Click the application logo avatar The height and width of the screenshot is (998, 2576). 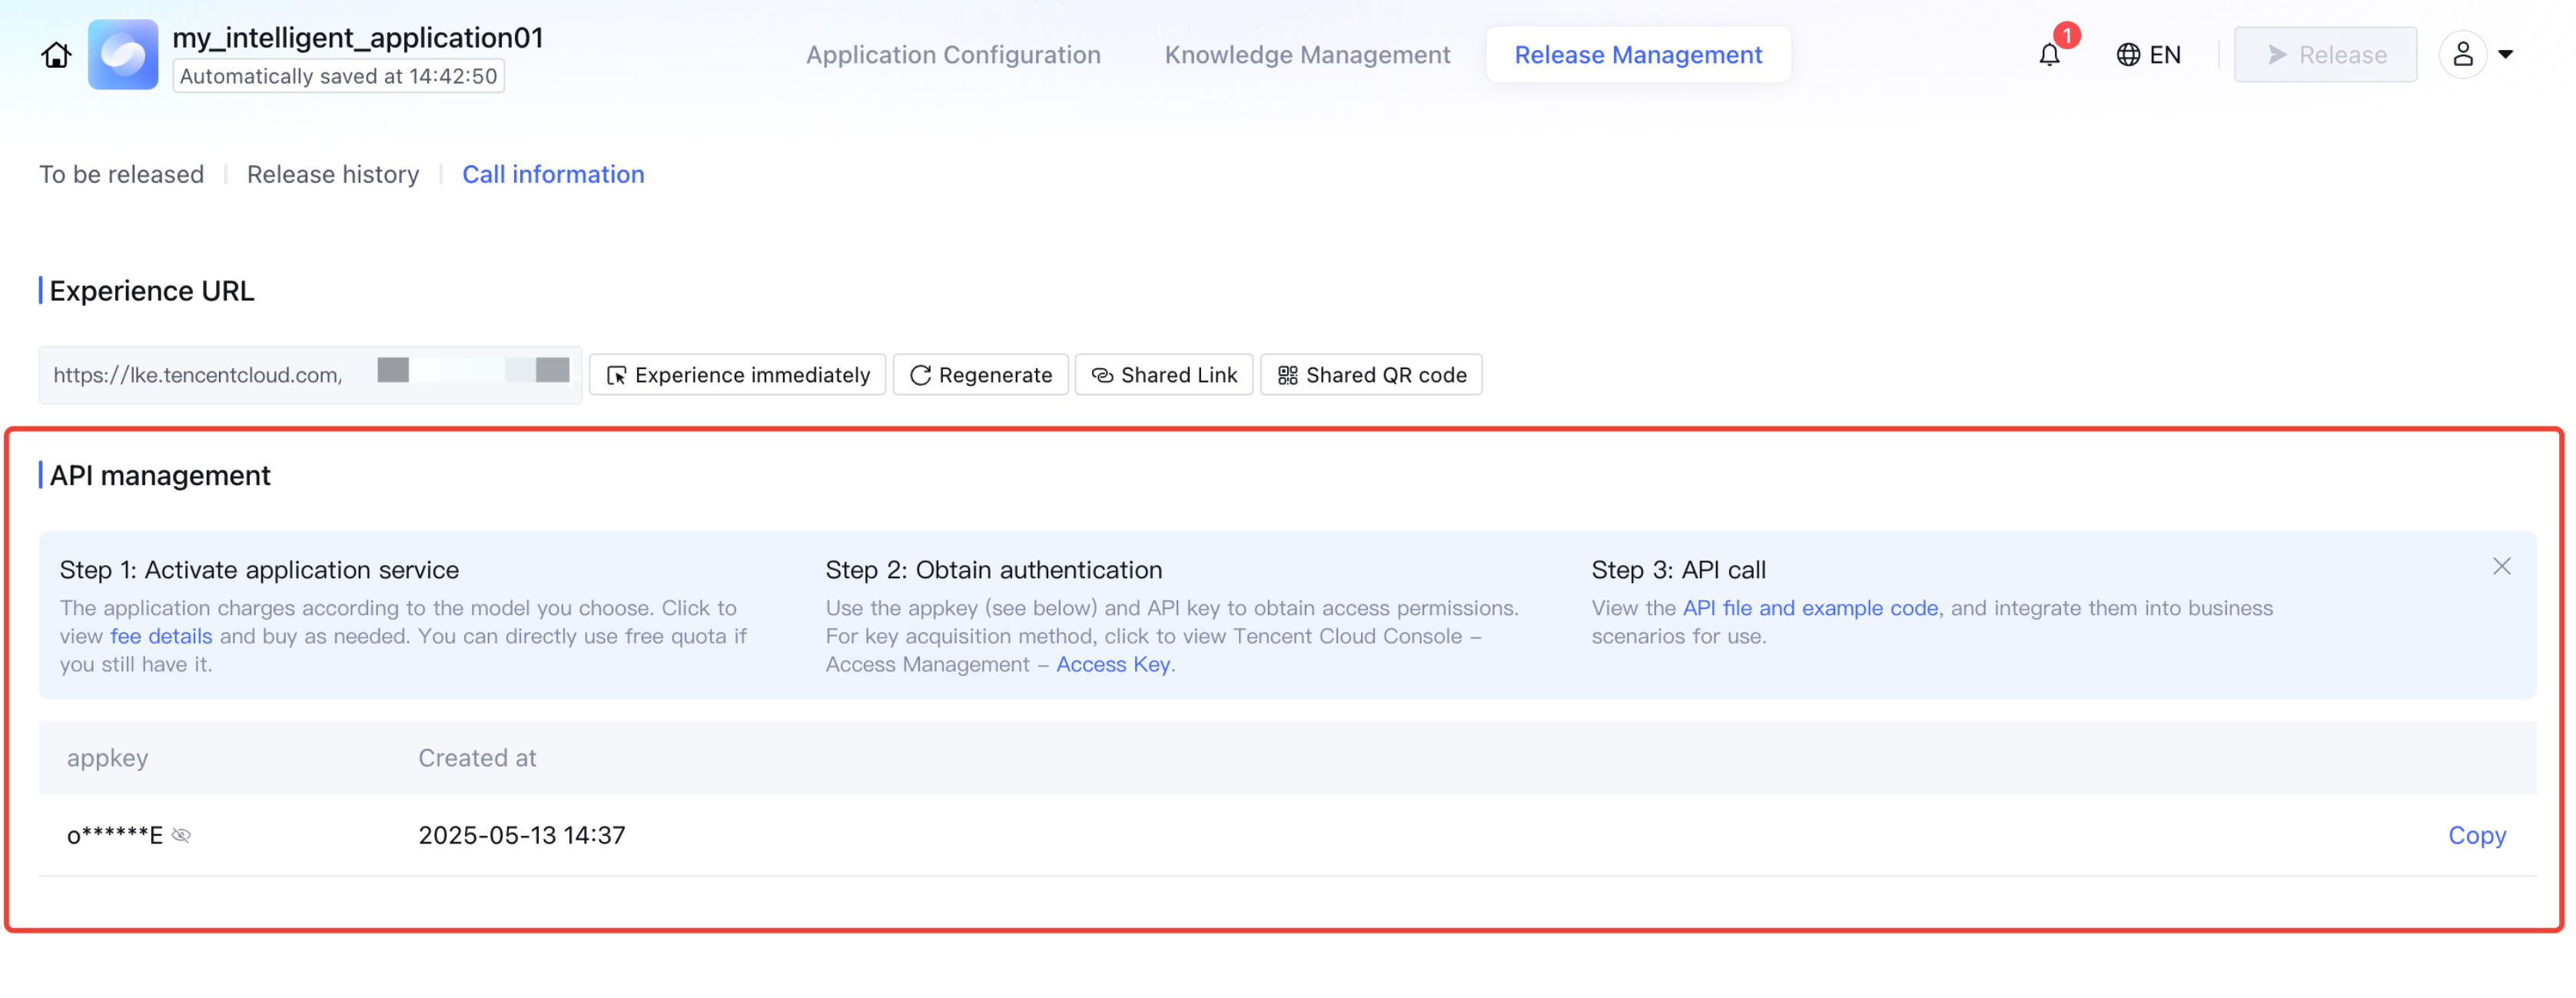(x=123, y=55)
